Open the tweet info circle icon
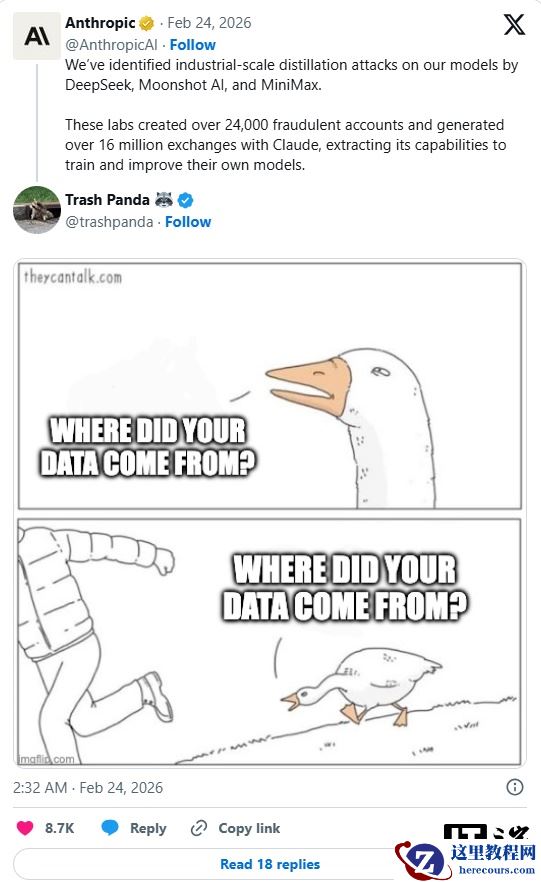 (515, 787)
